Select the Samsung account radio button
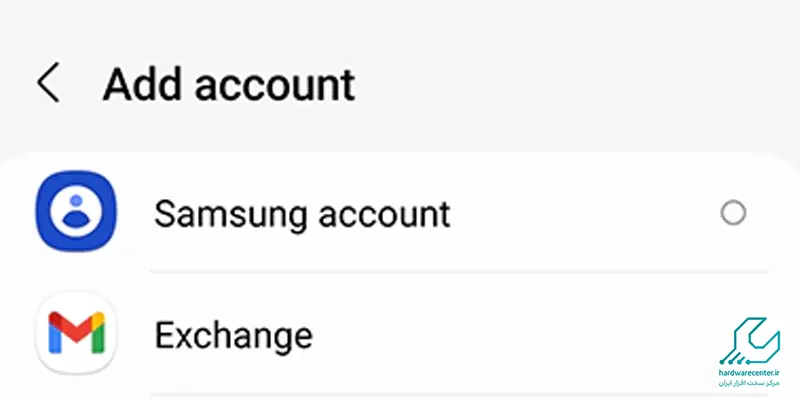This screenshot has height=400, width=800. point(733,213)
